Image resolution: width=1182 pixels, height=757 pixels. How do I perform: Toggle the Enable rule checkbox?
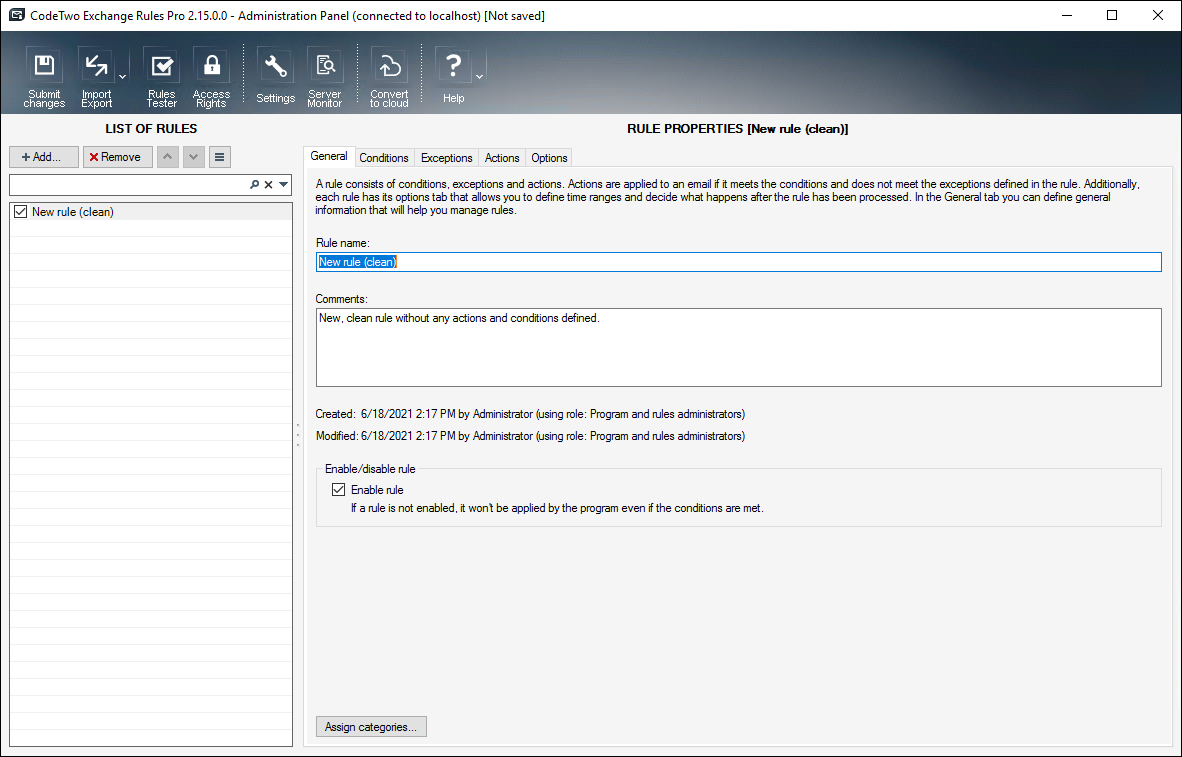pyautogui.click(x=338, y=490)
